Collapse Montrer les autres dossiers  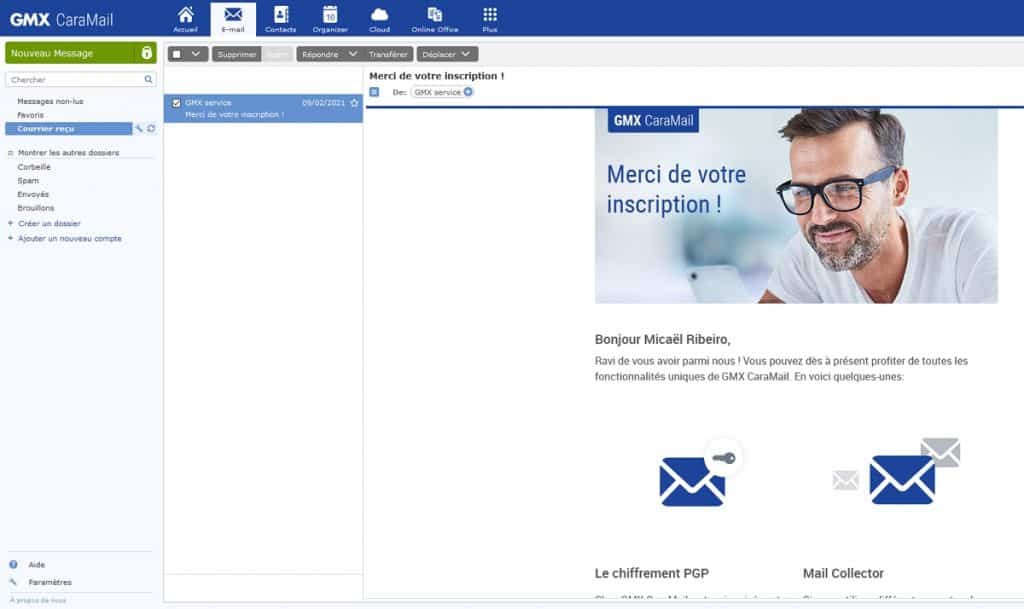10,153
